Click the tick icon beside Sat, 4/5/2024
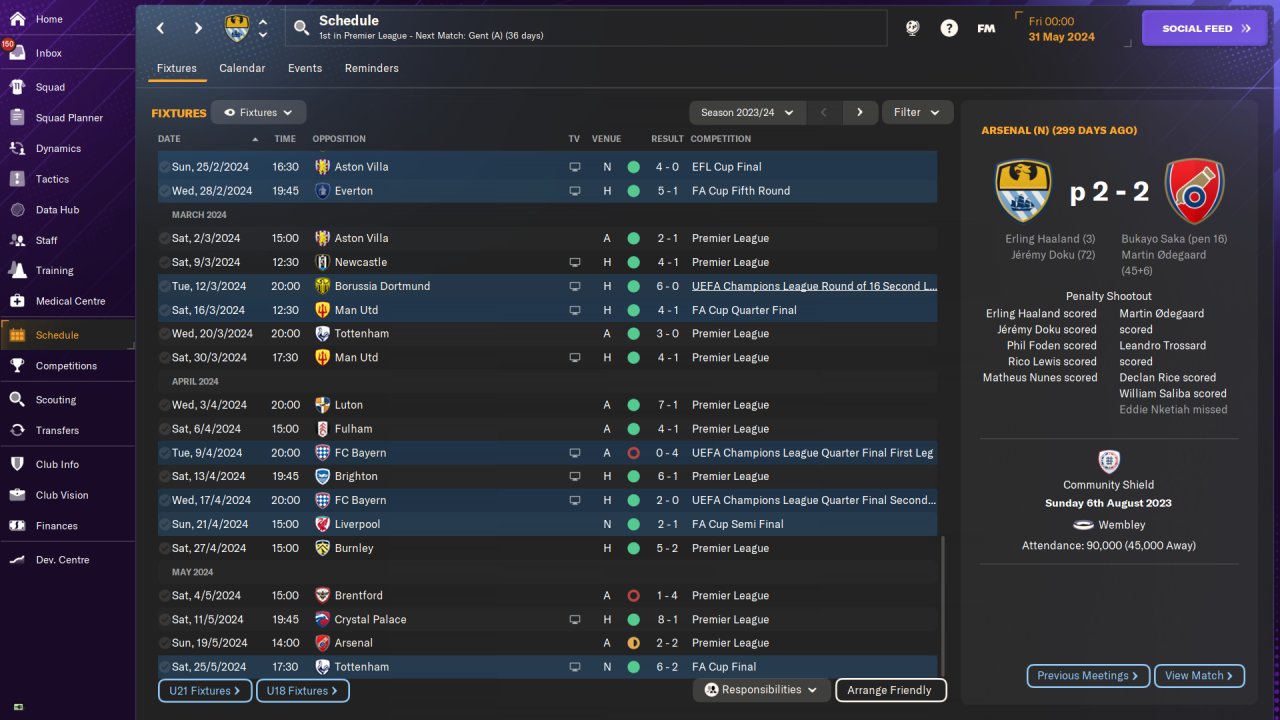 click(164, 596)
